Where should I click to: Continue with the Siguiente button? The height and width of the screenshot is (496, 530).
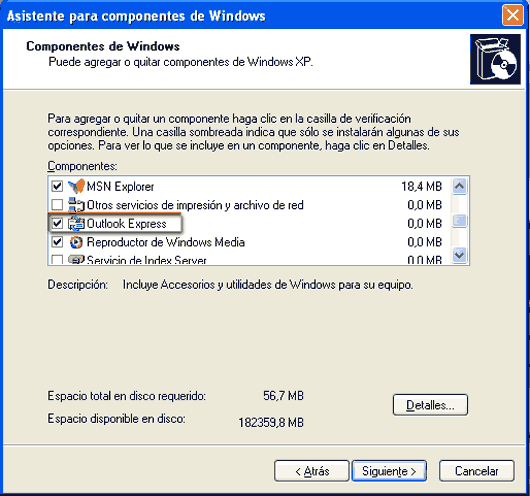pos(389,471)
